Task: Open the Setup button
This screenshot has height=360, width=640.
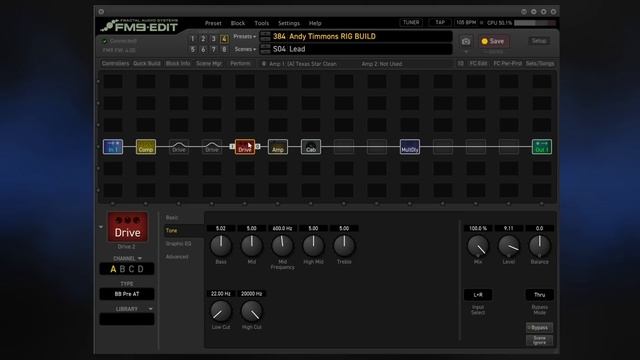Action: (x=539, y=41)
